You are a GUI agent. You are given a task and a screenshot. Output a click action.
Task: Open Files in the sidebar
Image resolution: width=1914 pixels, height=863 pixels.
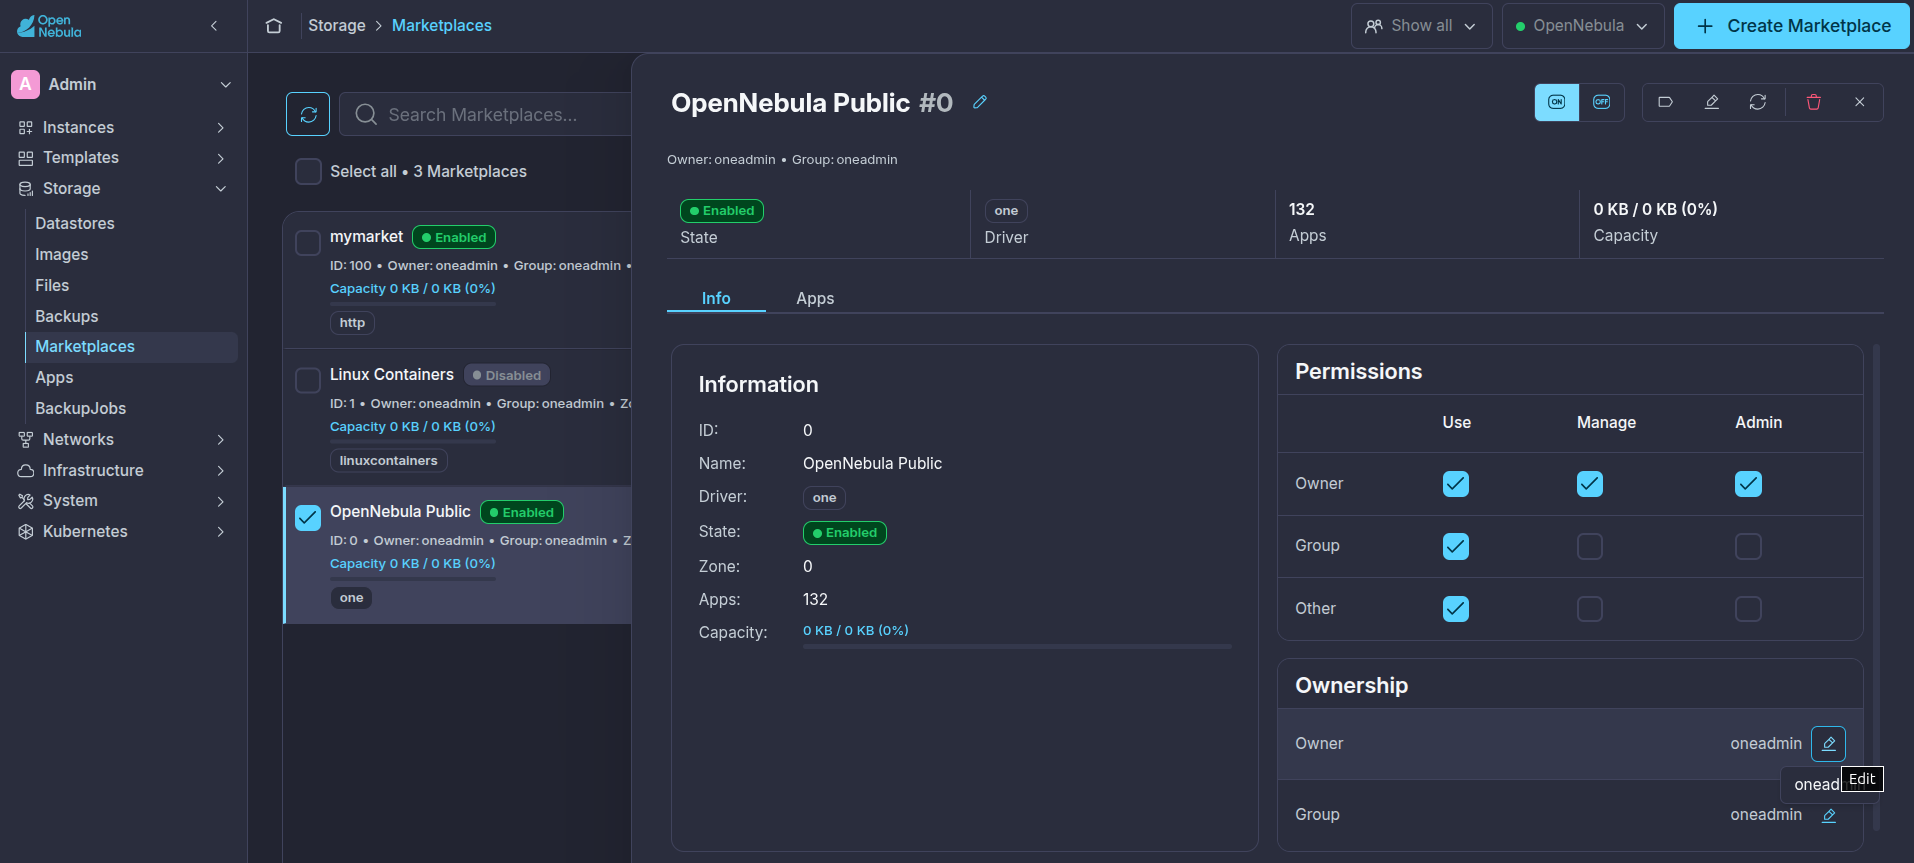pos(52,286)
